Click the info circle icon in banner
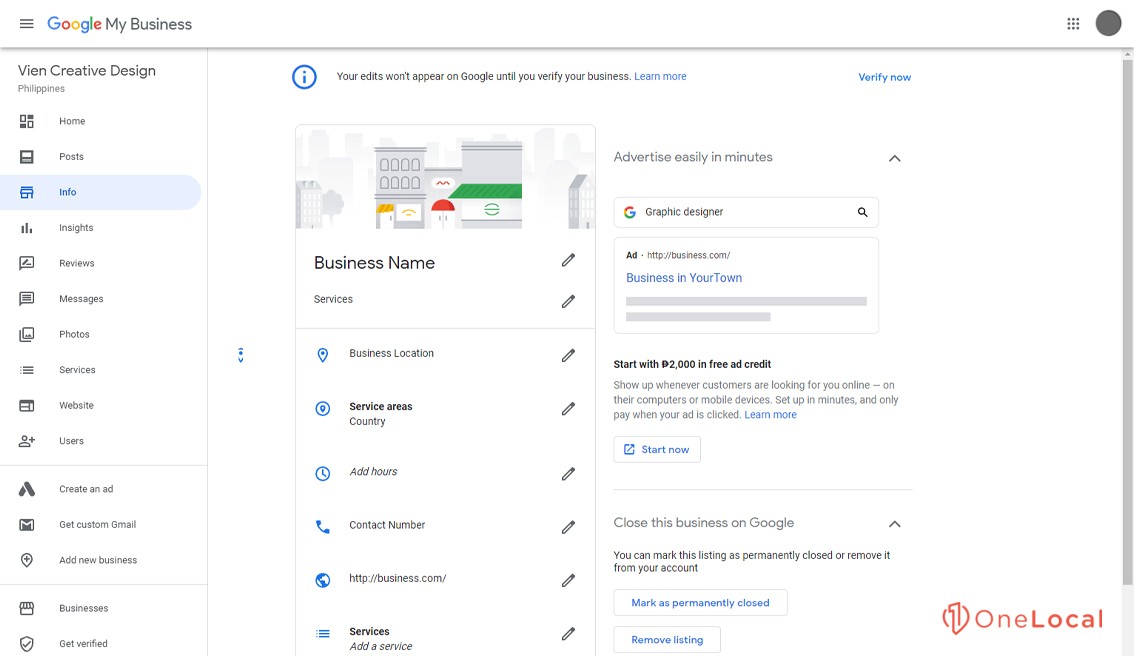The image size is (1134, 656). pos(304,77)
